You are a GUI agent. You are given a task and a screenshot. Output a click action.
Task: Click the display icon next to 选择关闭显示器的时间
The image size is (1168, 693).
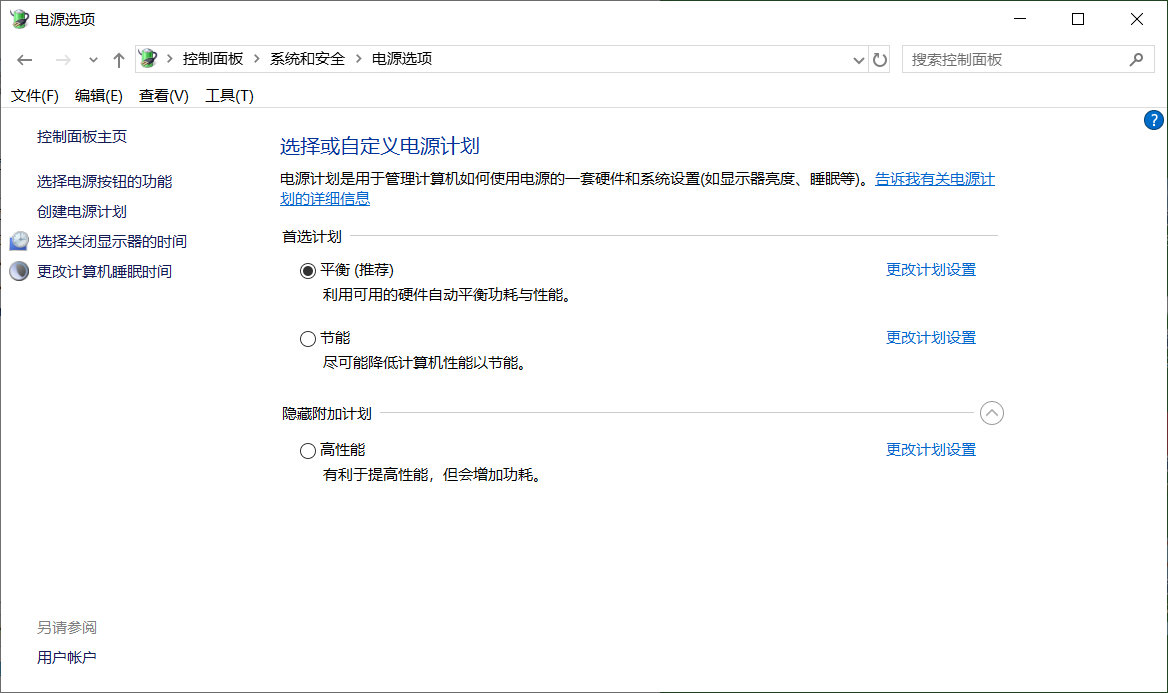point(18,240)
